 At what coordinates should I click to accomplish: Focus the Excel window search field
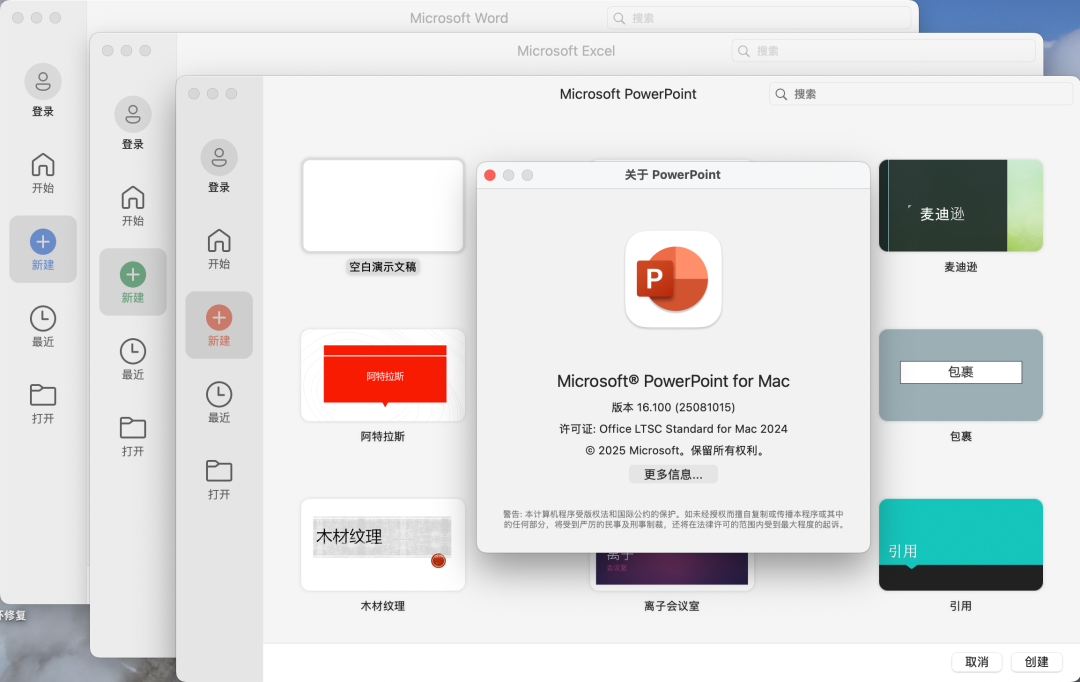point(884,51)
